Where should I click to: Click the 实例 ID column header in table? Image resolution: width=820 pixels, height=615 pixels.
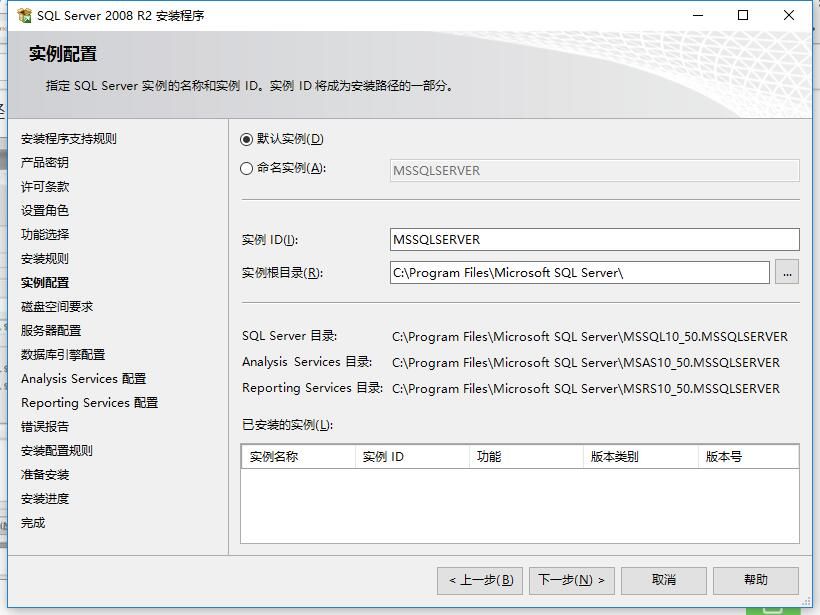(x=412, y=457)
